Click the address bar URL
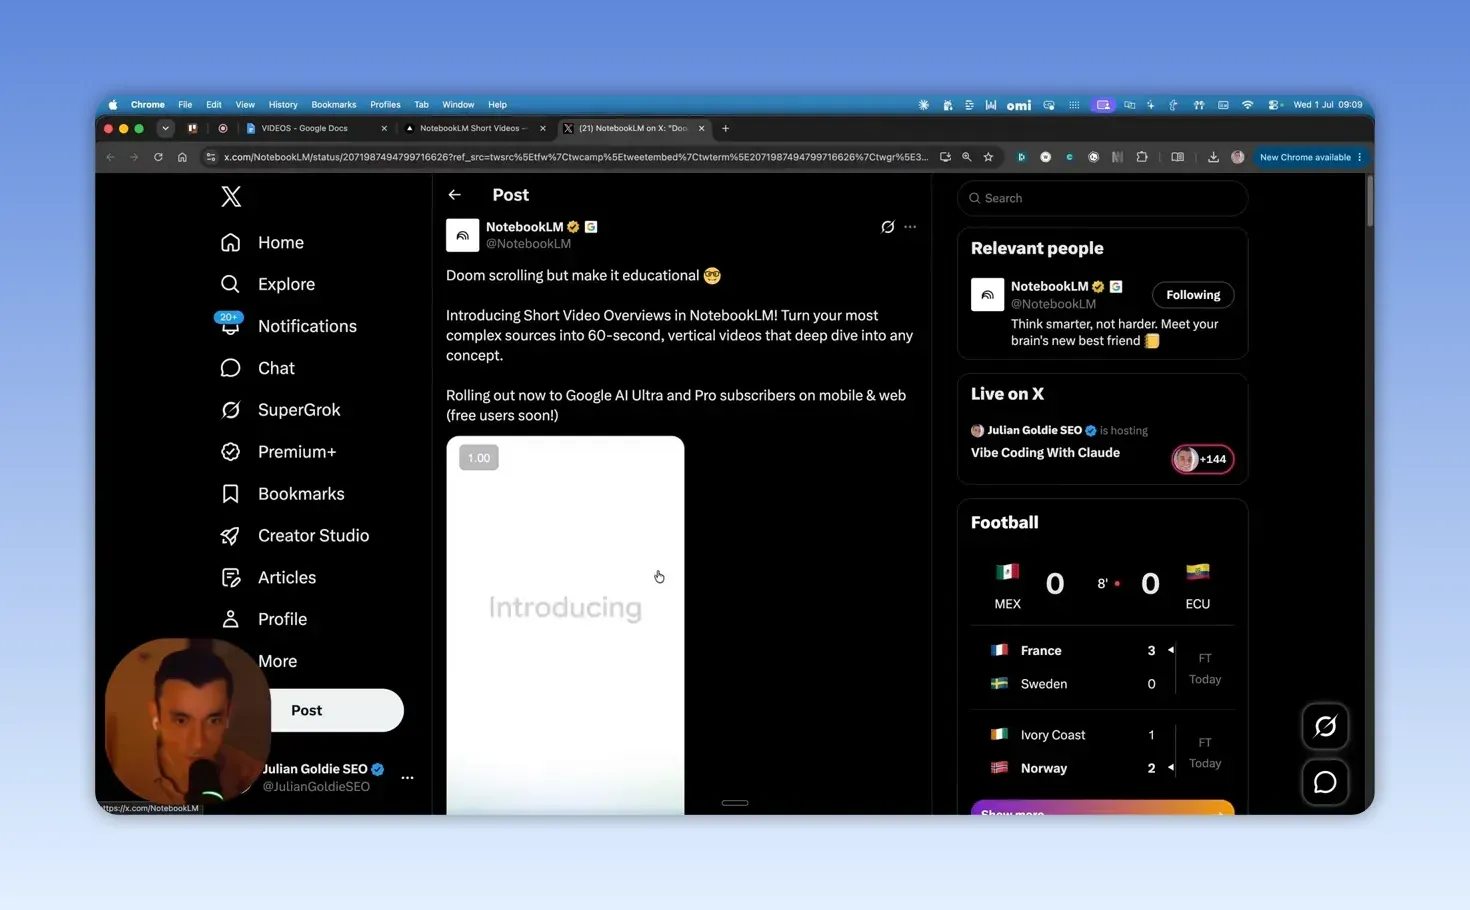The width and height of the screenshot is (1470, 910). tap(576, 157)
